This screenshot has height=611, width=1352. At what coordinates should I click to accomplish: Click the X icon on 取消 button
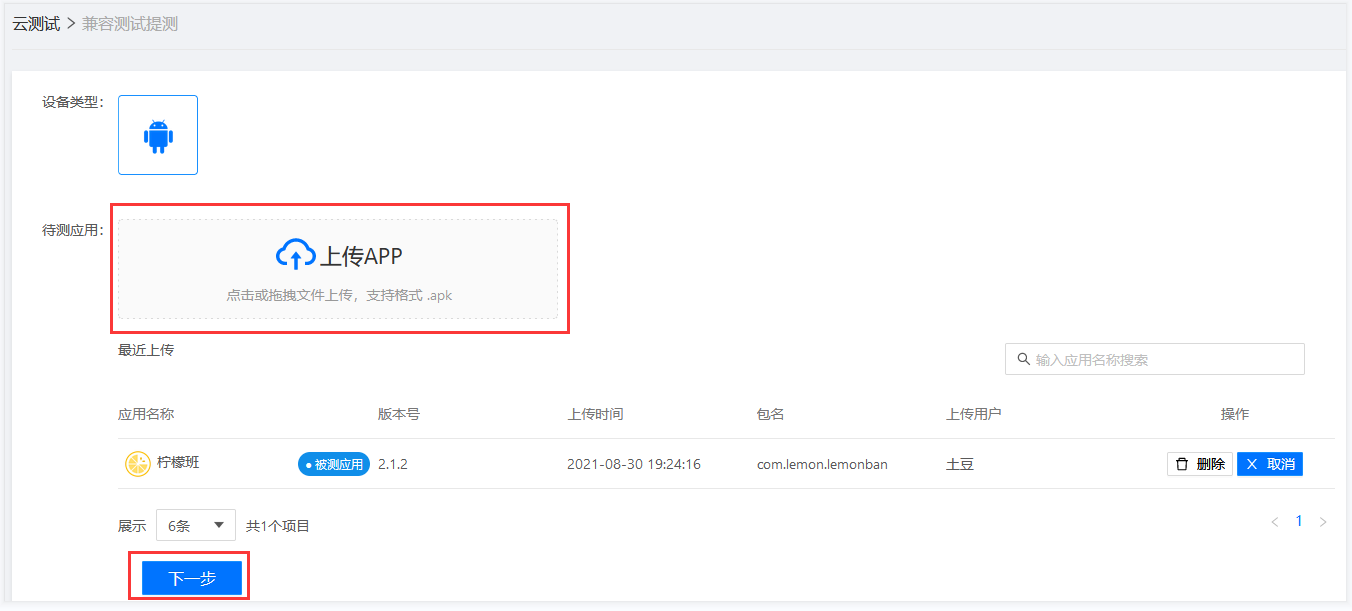[x=1251, y=464]
